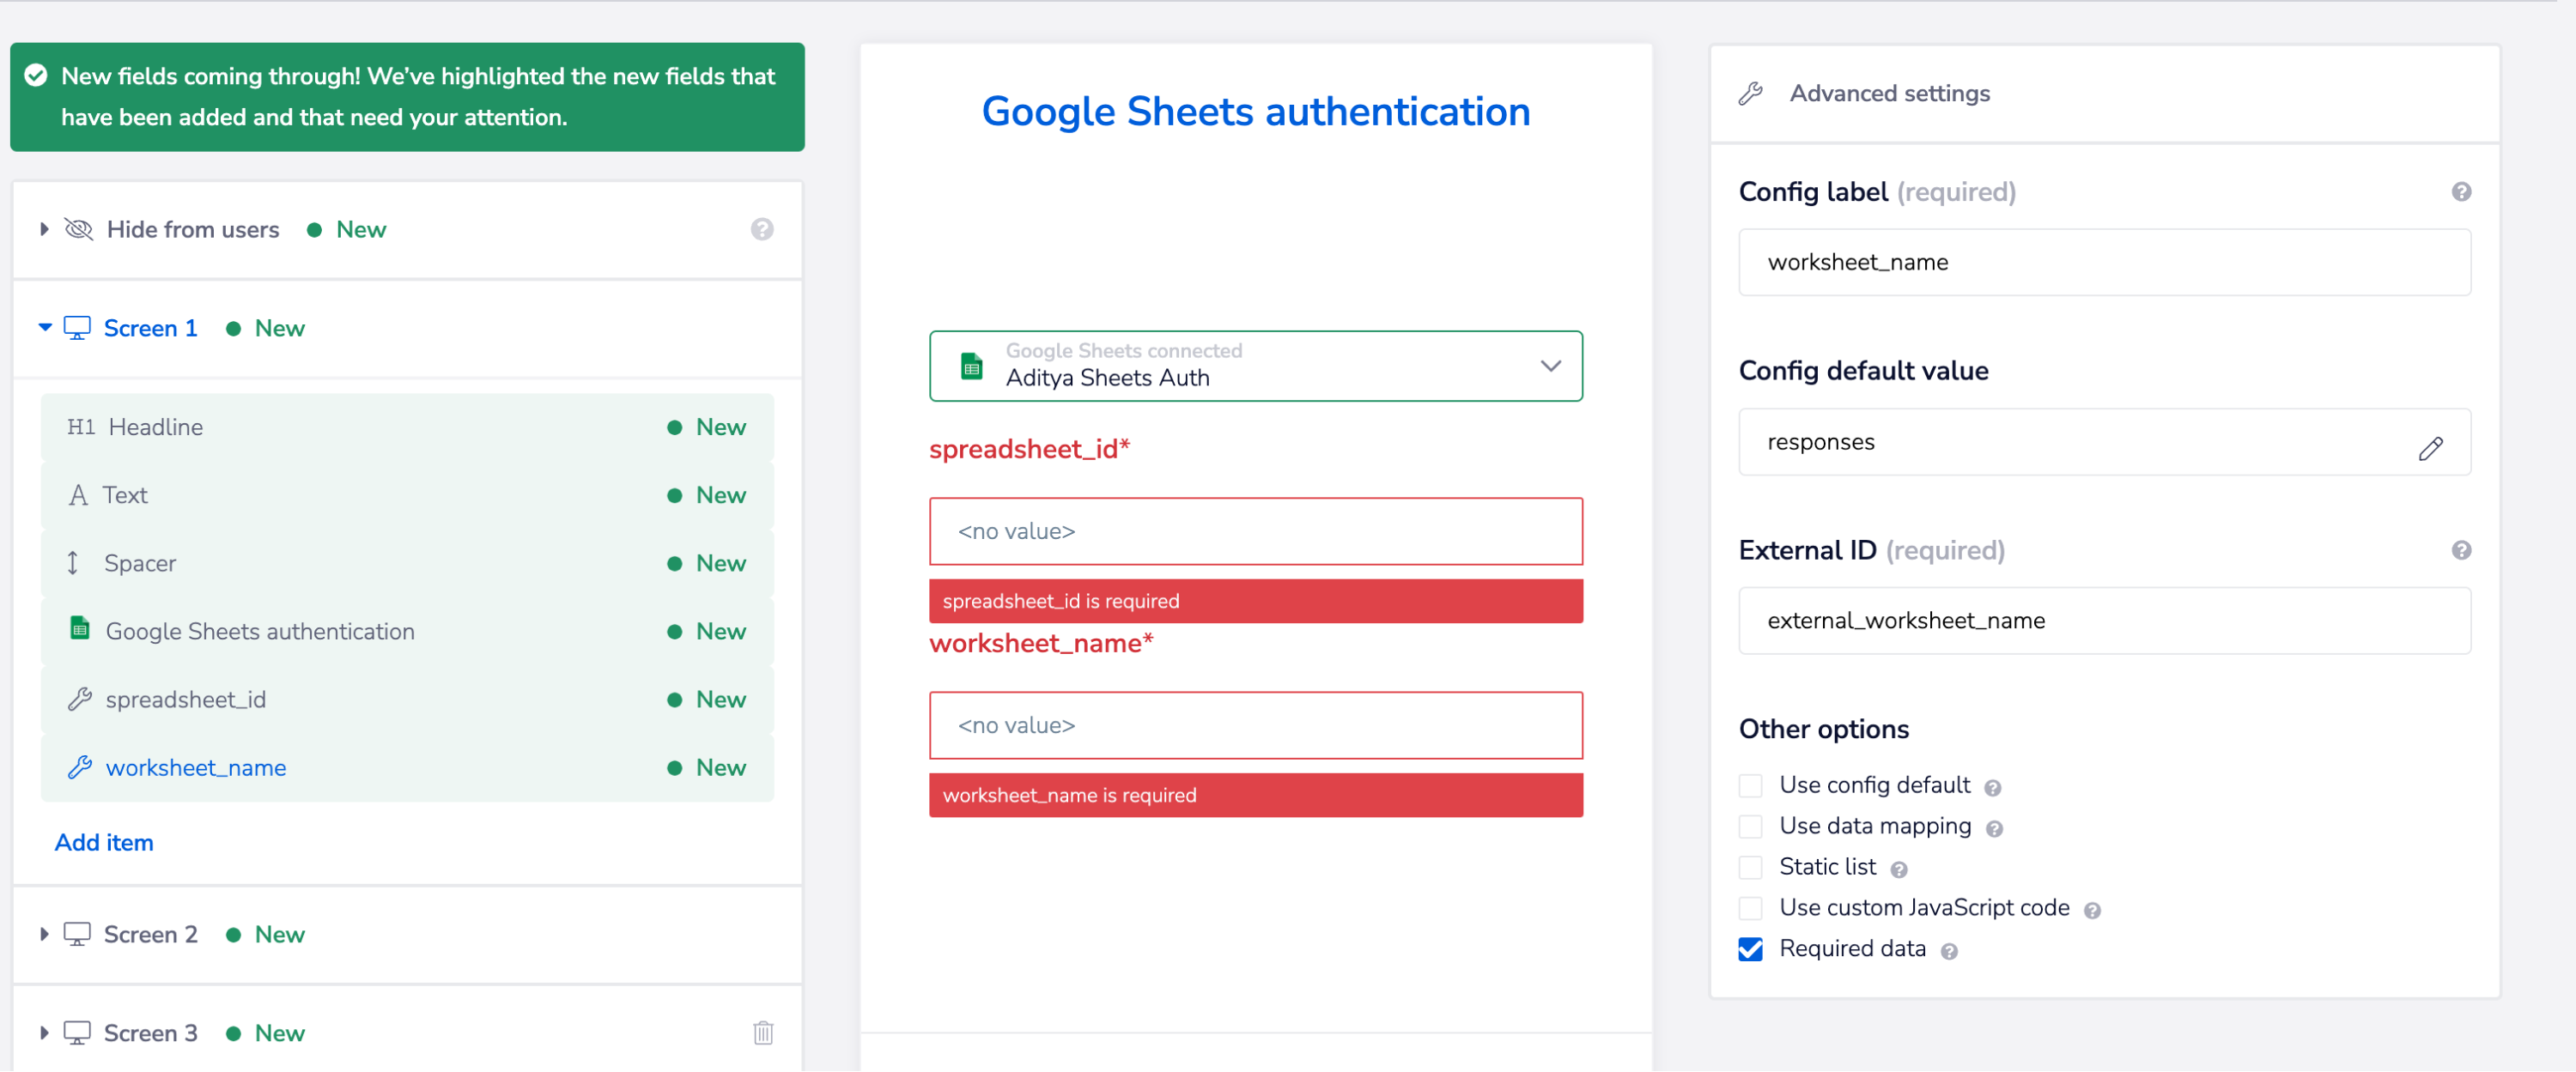Click the Google Sheets authentication icon in sidebar
Screen dimensions: 2576x1072
click(79, 630)
